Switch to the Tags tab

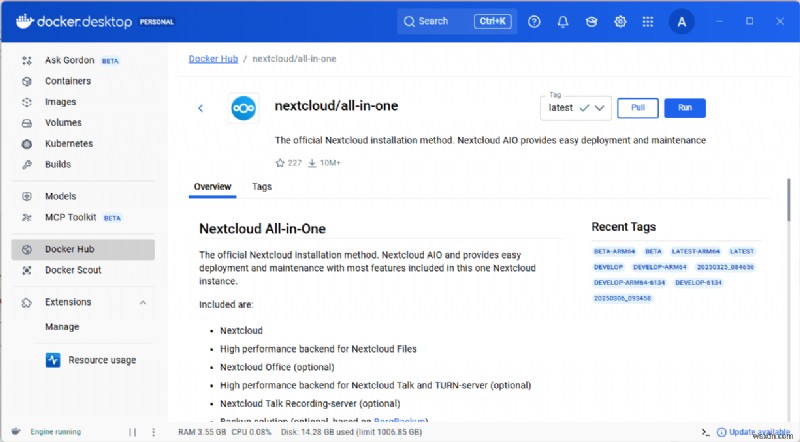[262, 187]
